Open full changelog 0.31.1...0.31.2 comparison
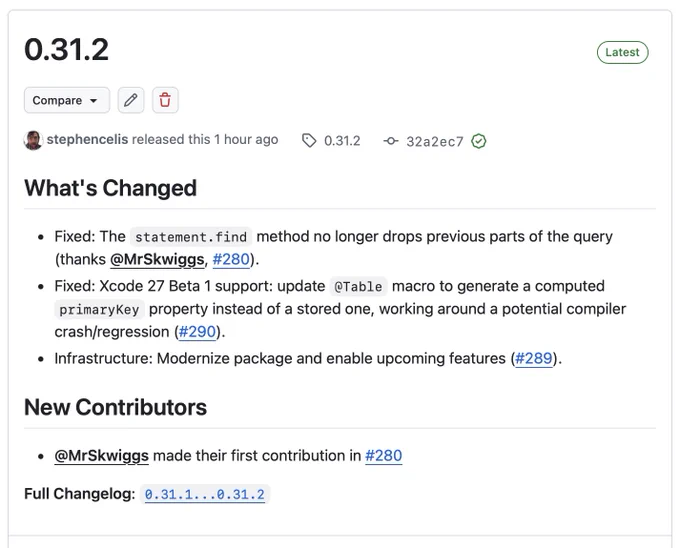The width and height of the screenshot is (680, 548). point(205,494)
